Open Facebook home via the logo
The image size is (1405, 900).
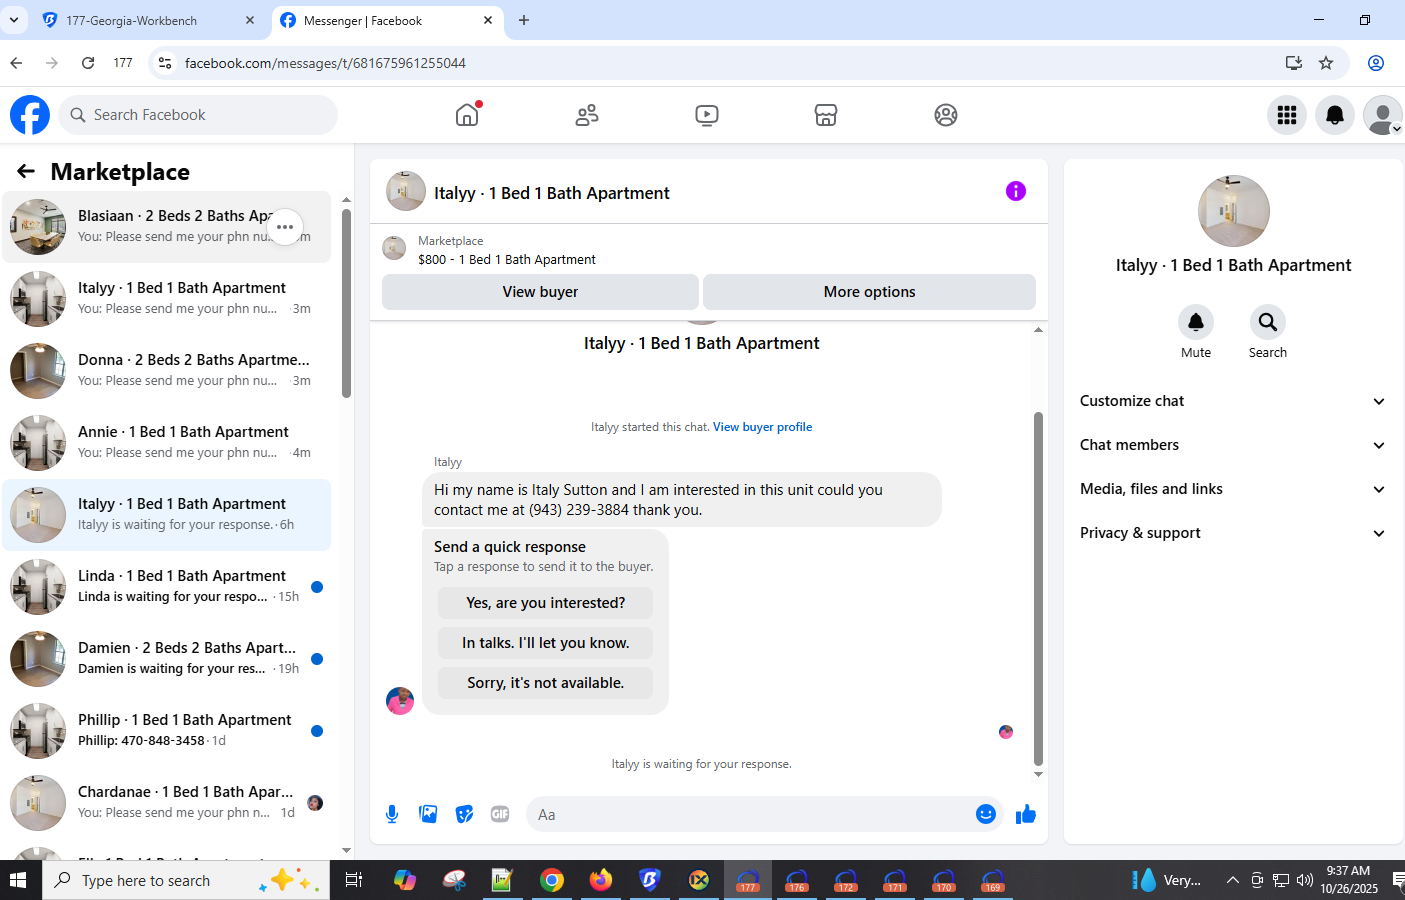[x=30, y=115]
